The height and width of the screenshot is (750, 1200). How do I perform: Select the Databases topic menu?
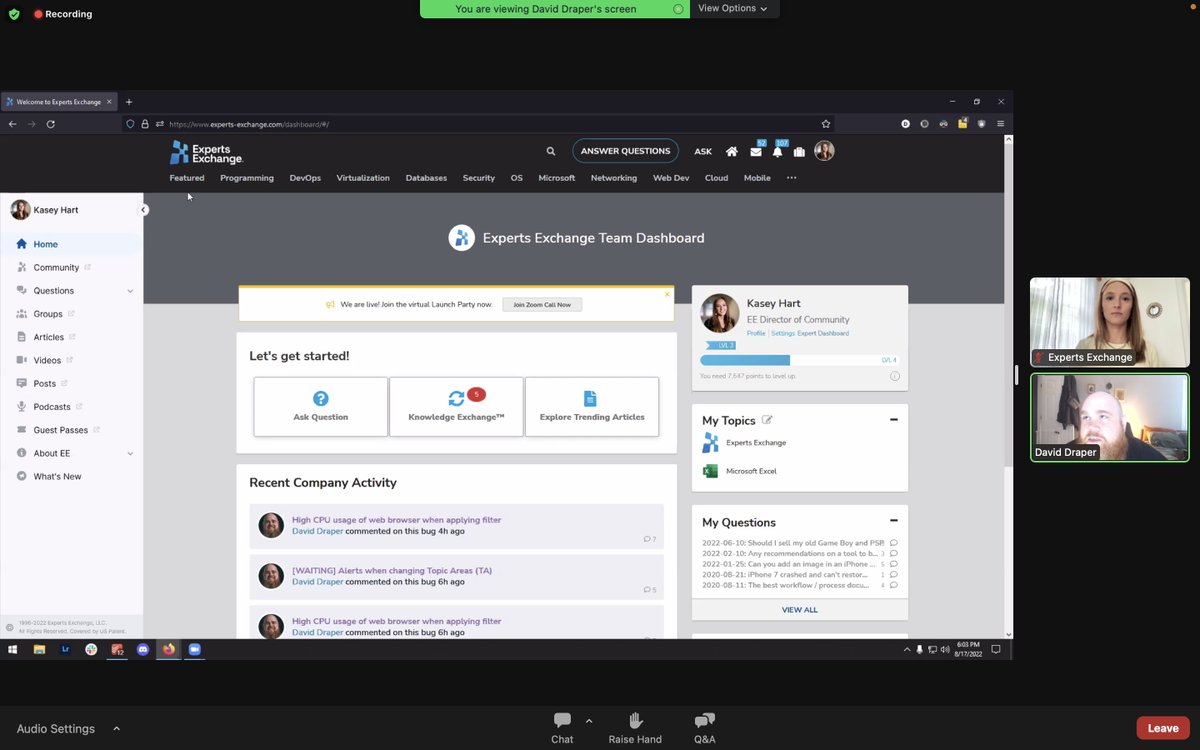(426, 178)
